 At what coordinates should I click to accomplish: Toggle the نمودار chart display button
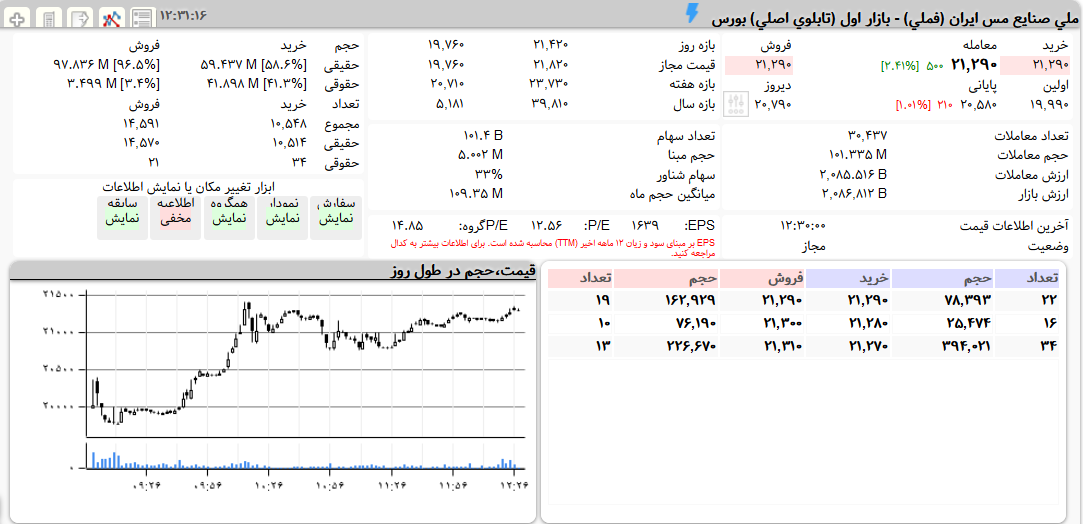282,217
